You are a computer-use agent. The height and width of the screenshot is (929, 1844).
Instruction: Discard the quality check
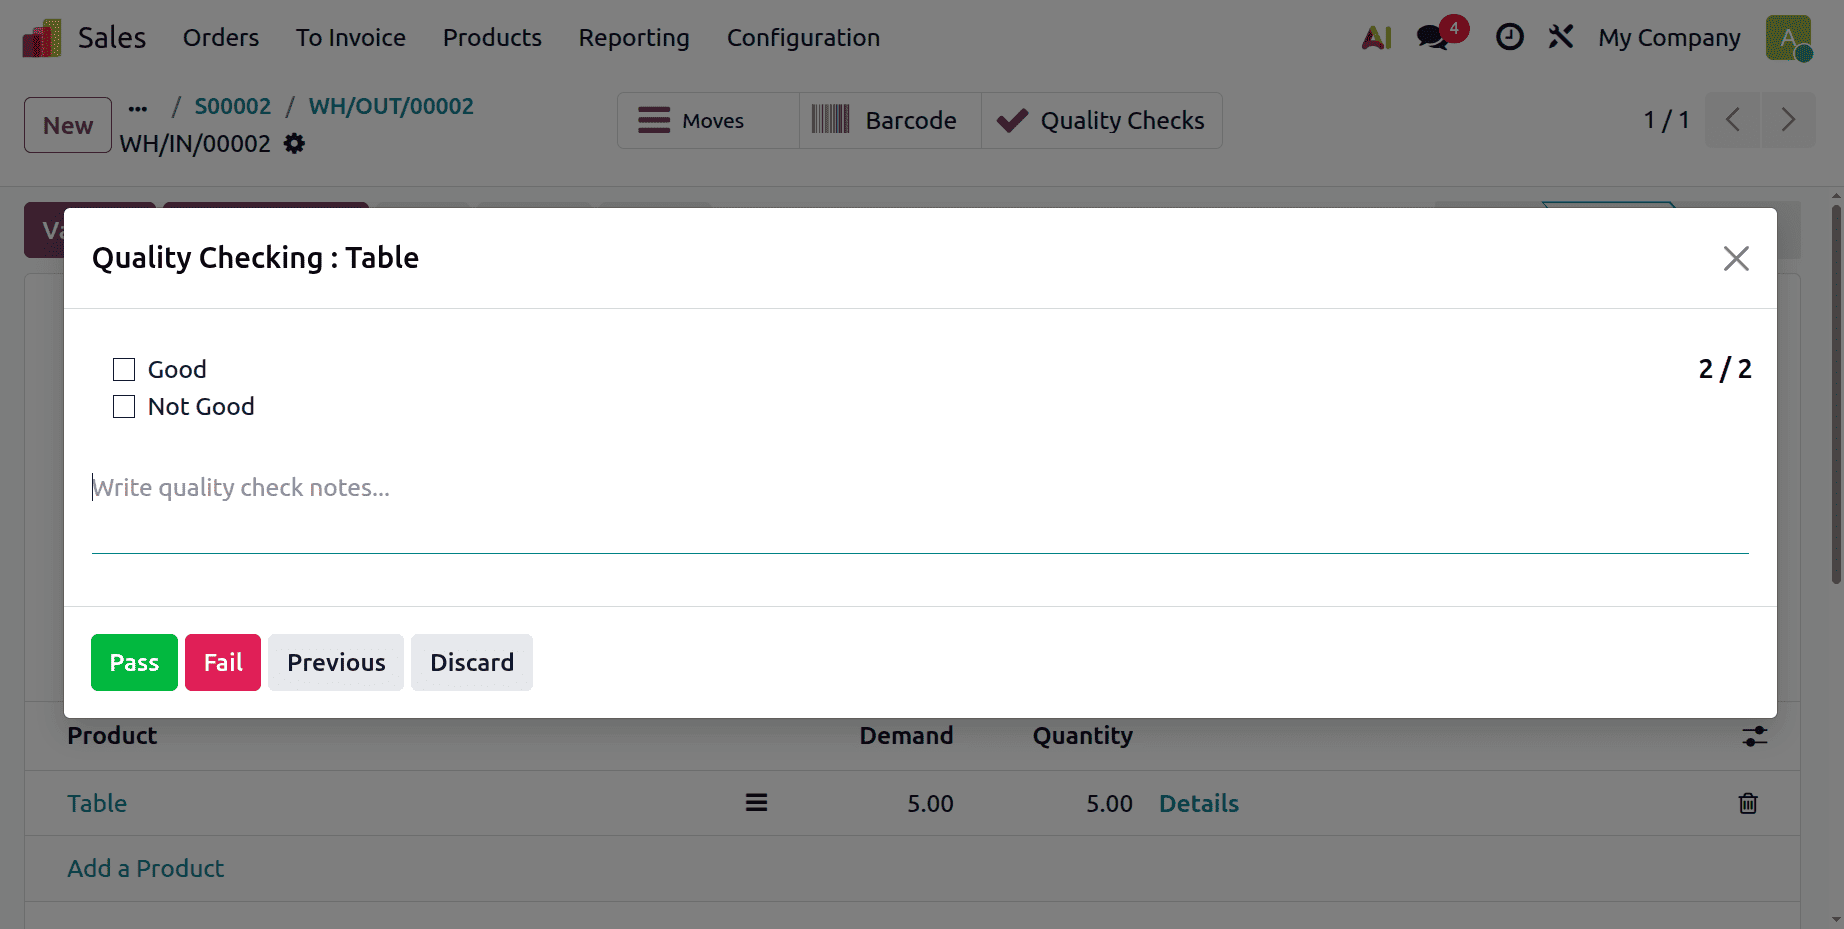[x=472, y=662]
